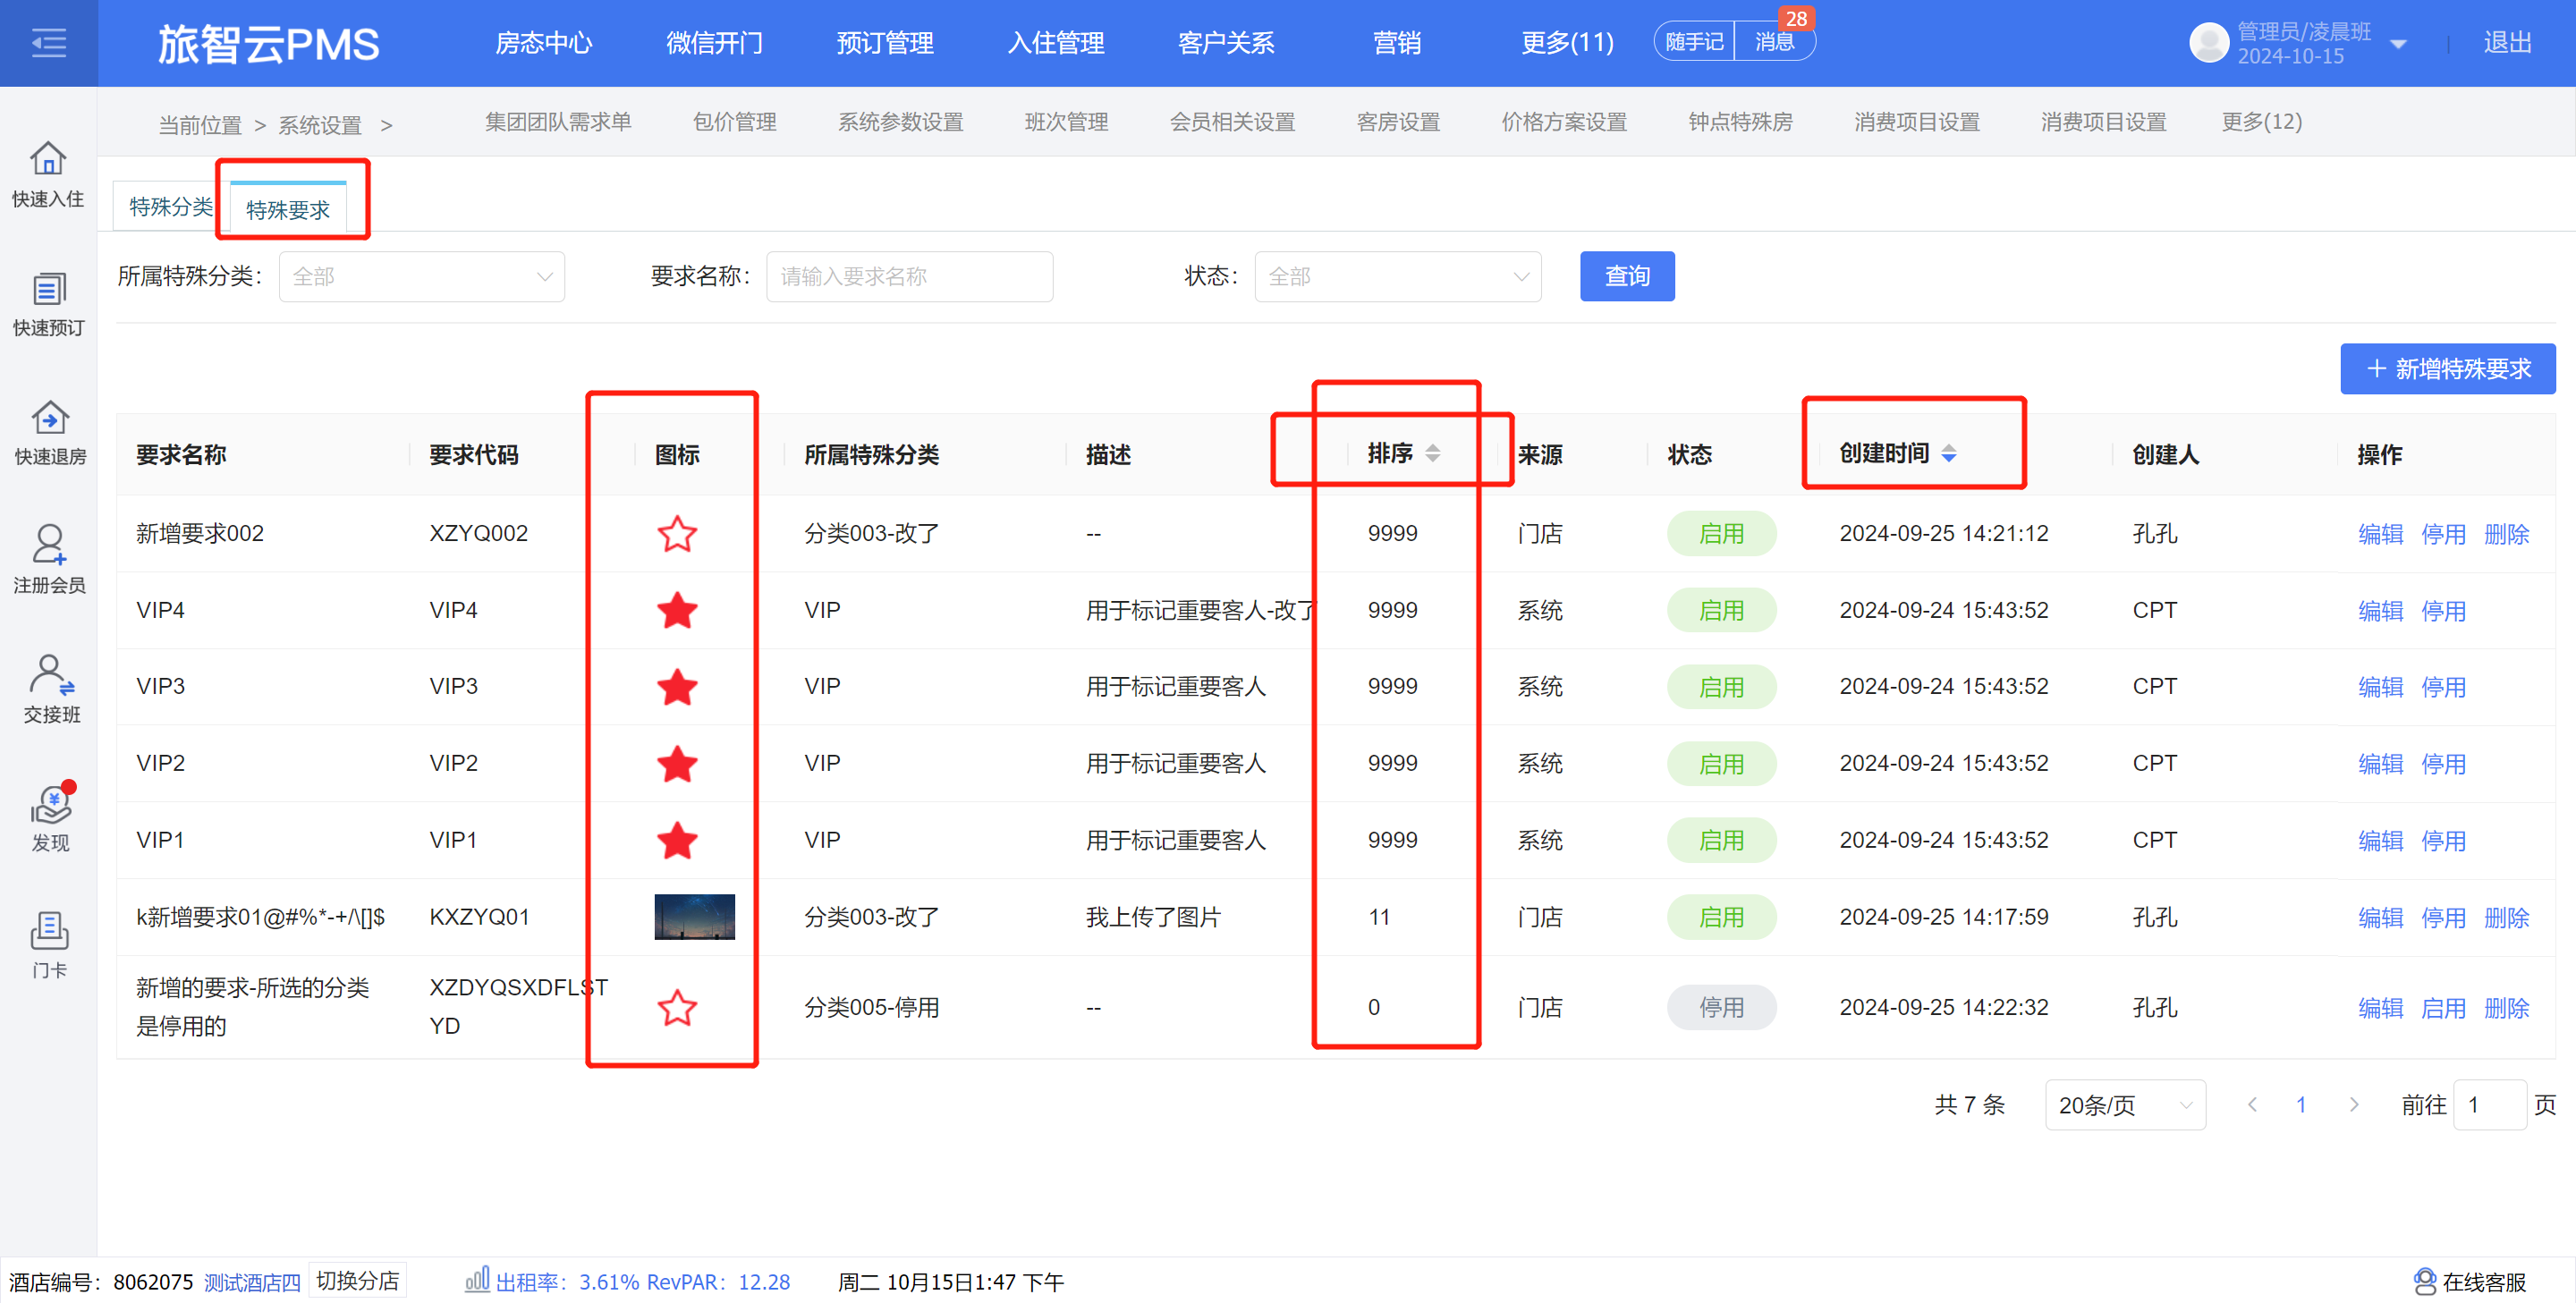Click 系统设置 in the breadcrumb
The height and width of the screenshot is (1303, 2576).
click(320, 125)
